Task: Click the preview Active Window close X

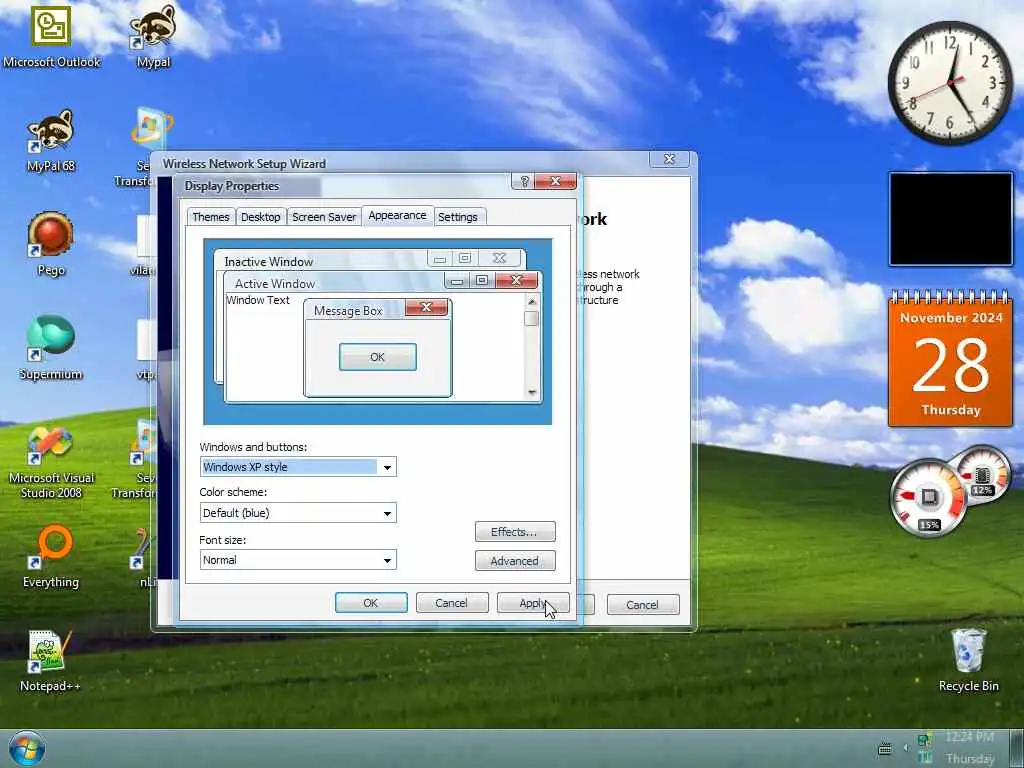Action: click(x=516, y=280)
